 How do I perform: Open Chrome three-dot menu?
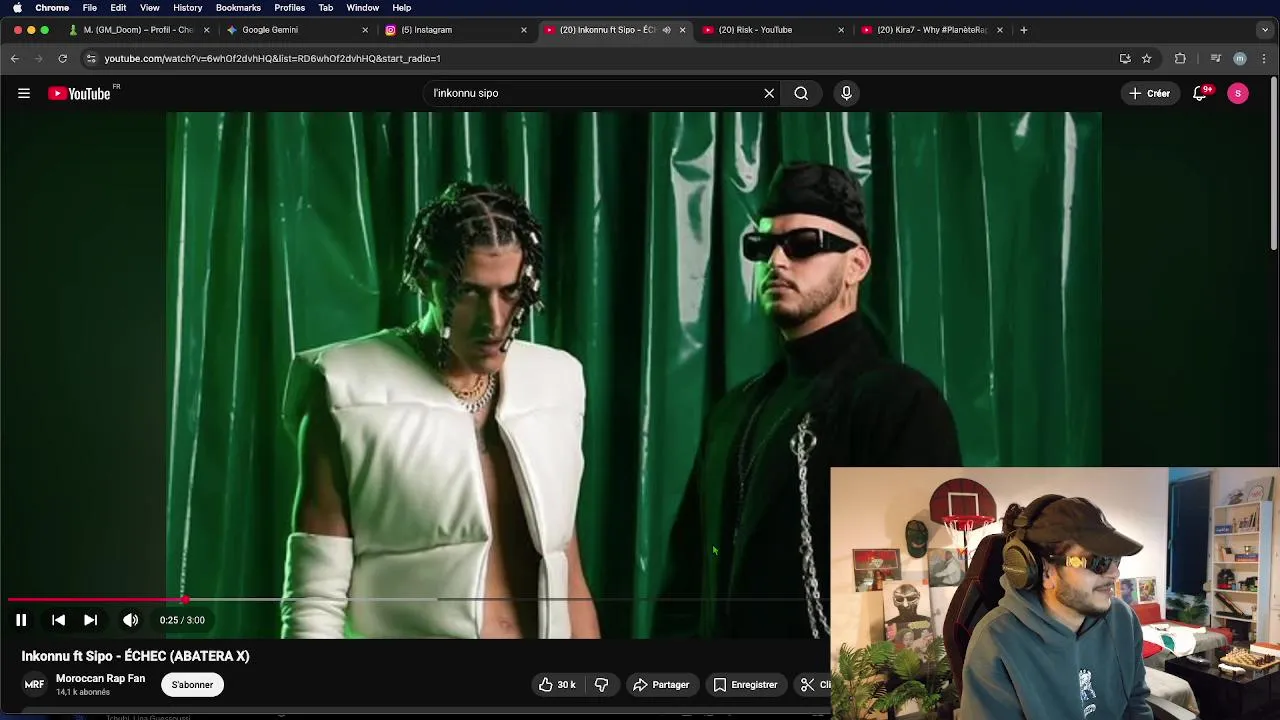click(x=1264, y=59)
